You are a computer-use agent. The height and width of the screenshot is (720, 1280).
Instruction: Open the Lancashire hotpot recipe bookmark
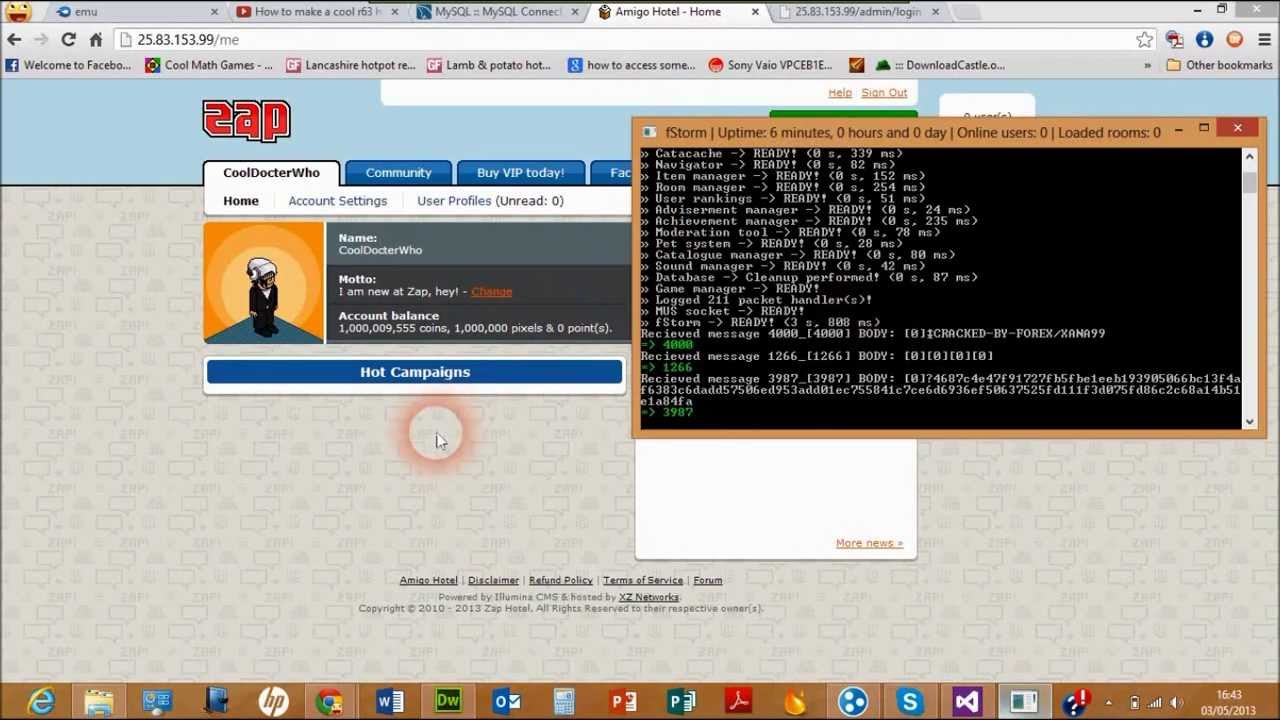point(350,65)
